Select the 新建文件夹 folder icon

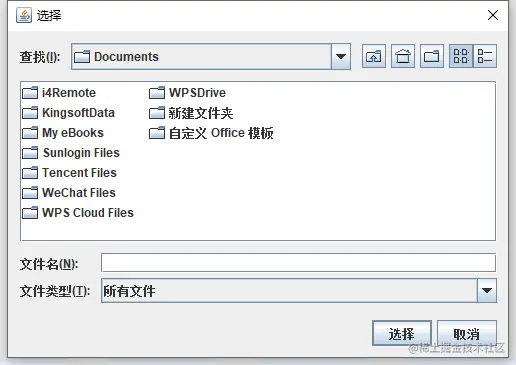pos(157,113)
